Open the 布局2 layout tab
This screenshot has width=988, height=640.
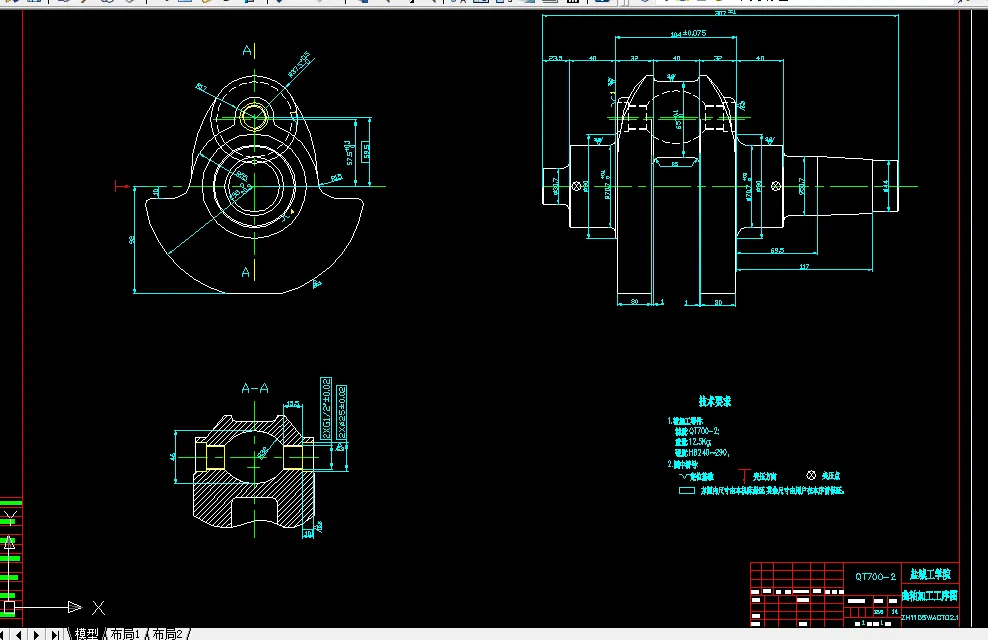click(166, 634)
